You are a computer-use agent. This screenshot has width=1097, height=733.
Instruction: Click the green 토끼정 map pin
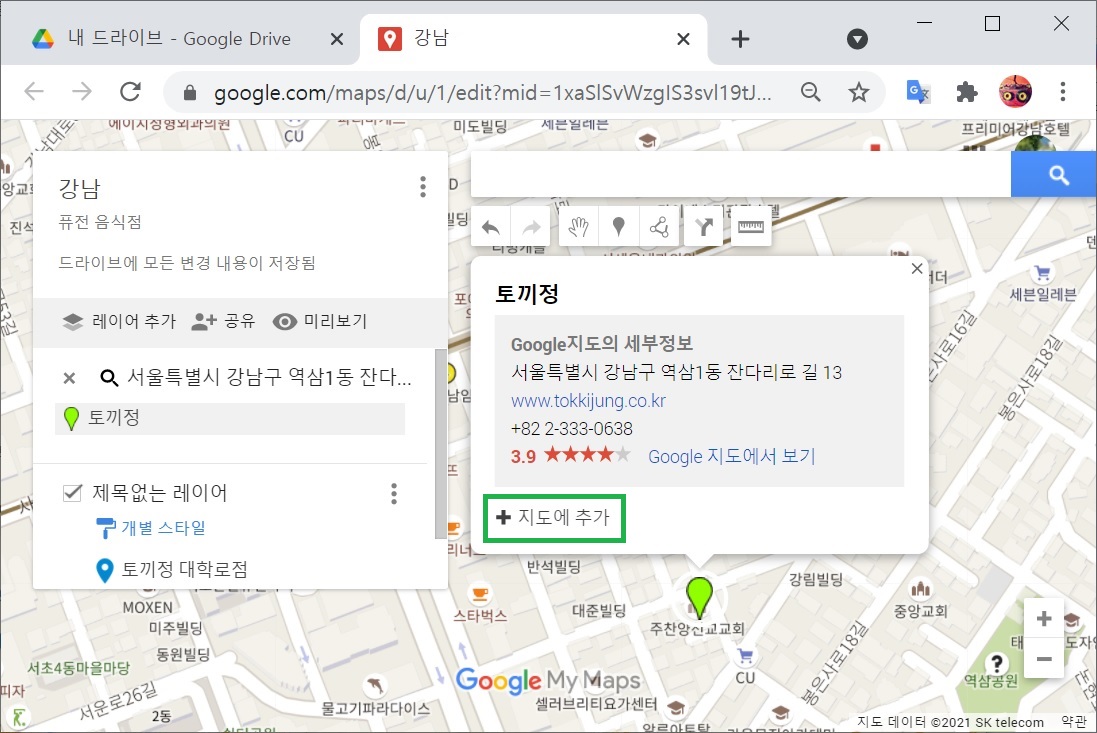pyautogui.click(x=699, y=597)
